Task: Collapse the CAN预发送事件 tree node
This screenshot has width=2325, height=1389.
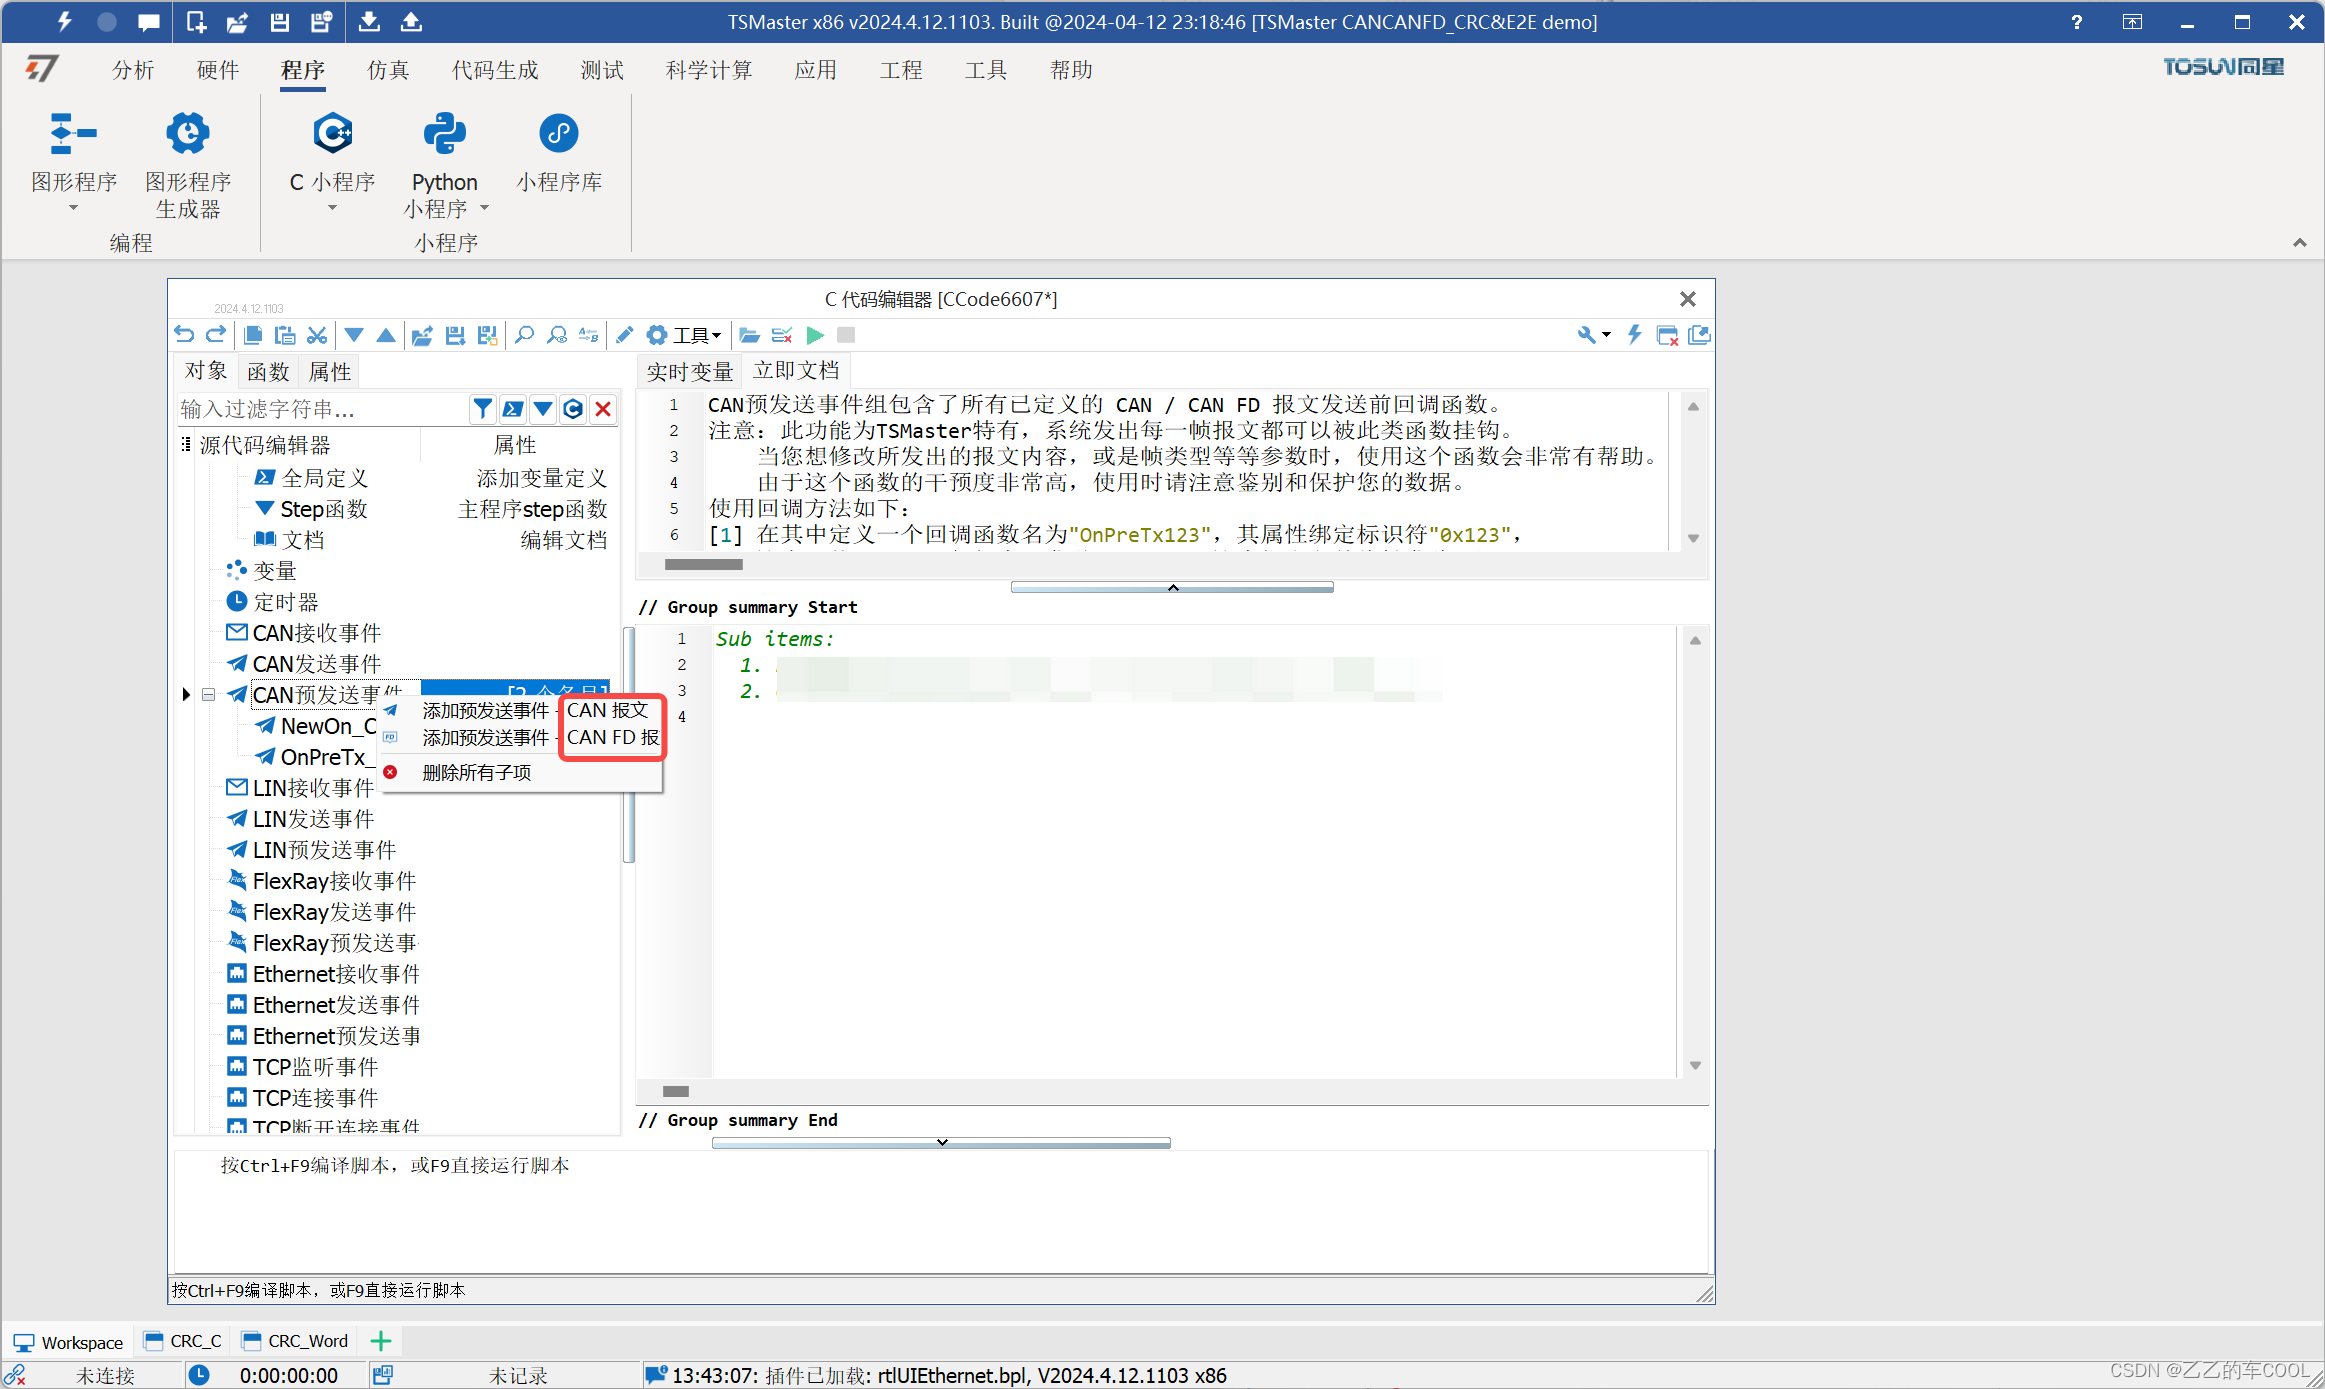Action: (208, 694)
